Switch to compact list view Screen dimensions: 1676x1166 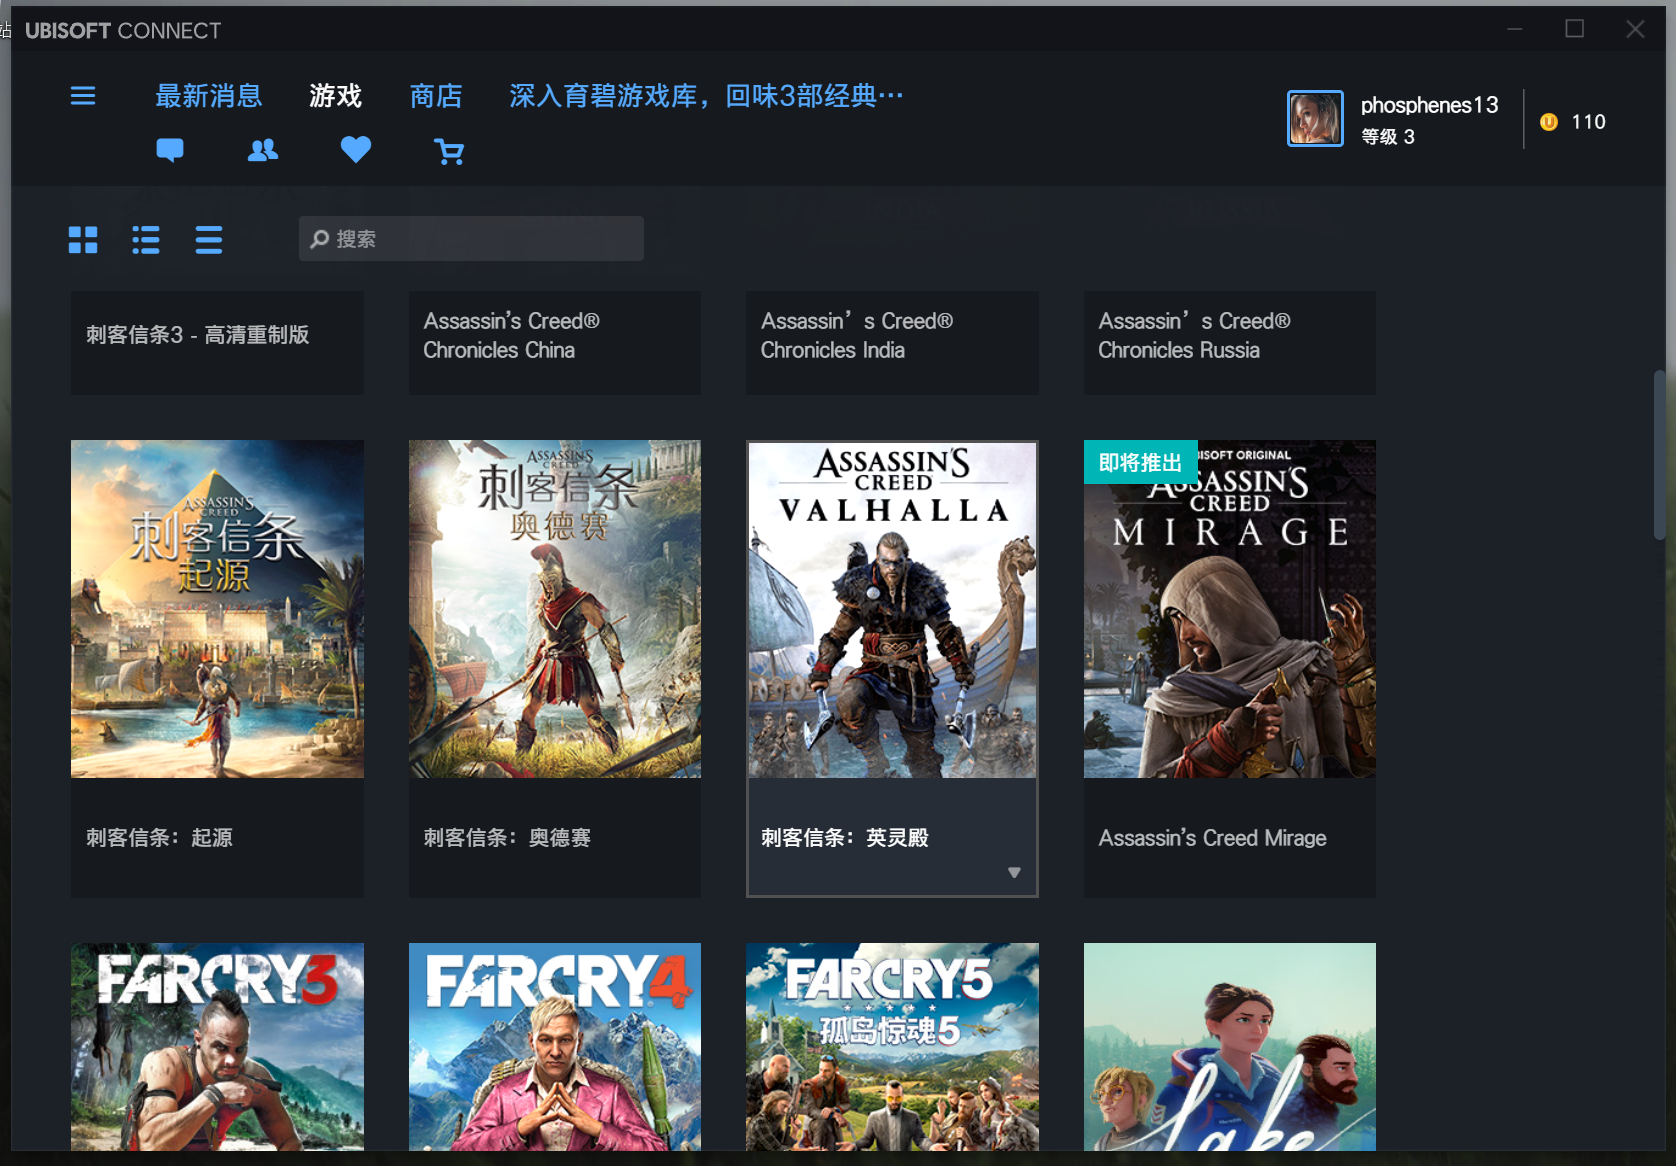(x=208, y=240)
